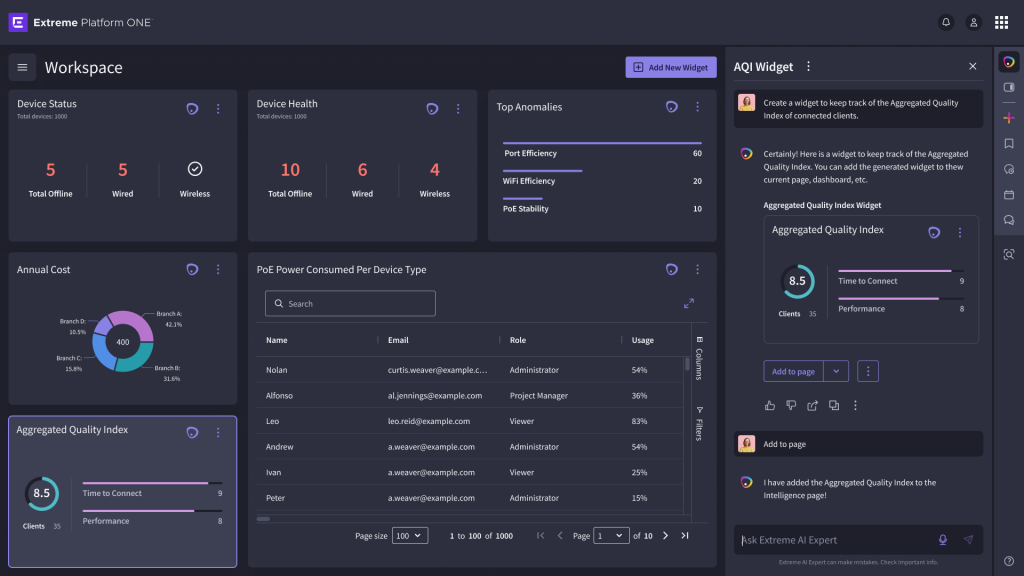Open the options button beside Add to page
The image size is (1024, 576).
pyautogui.click(x=868, y=371)
